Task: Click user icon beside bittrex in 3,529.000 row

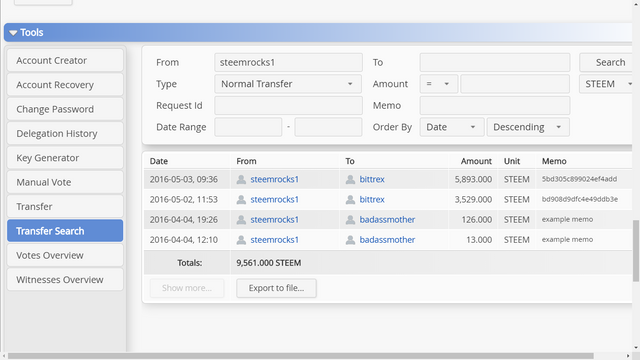Action: [350, 200]
